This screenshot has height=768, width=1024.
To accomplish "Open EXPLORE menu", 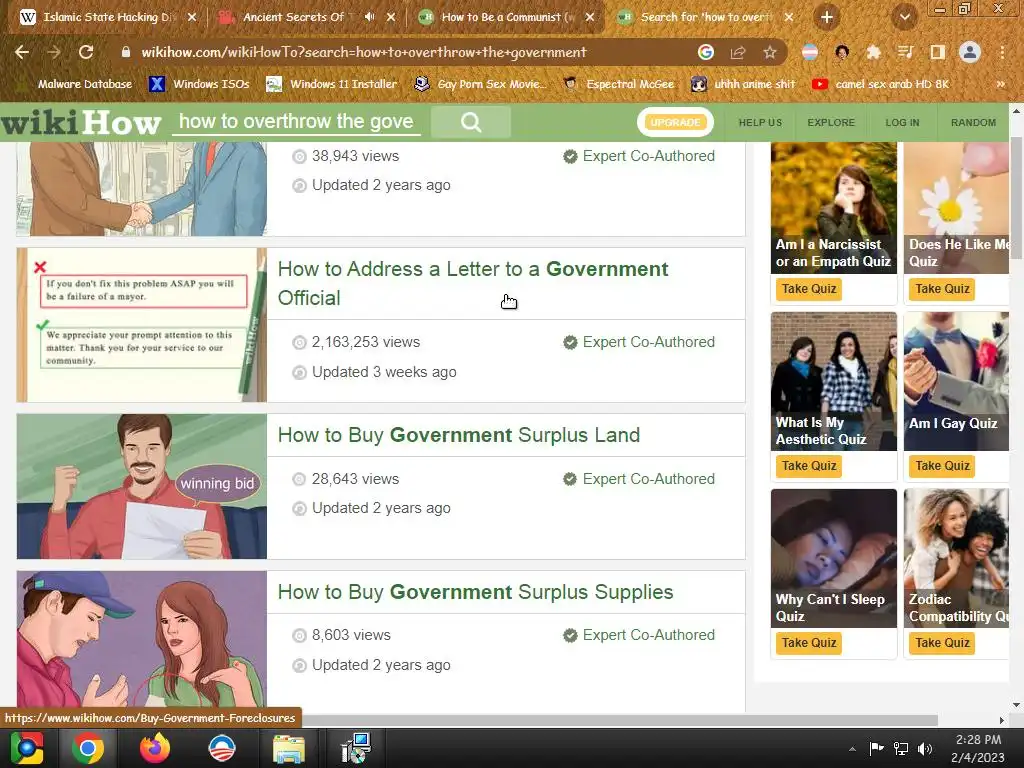I will click(x=831, y=123).
